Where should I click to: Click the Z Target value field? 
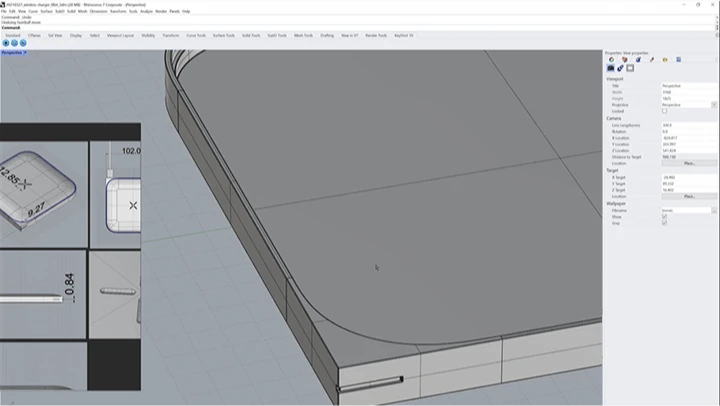pos(689,190)
